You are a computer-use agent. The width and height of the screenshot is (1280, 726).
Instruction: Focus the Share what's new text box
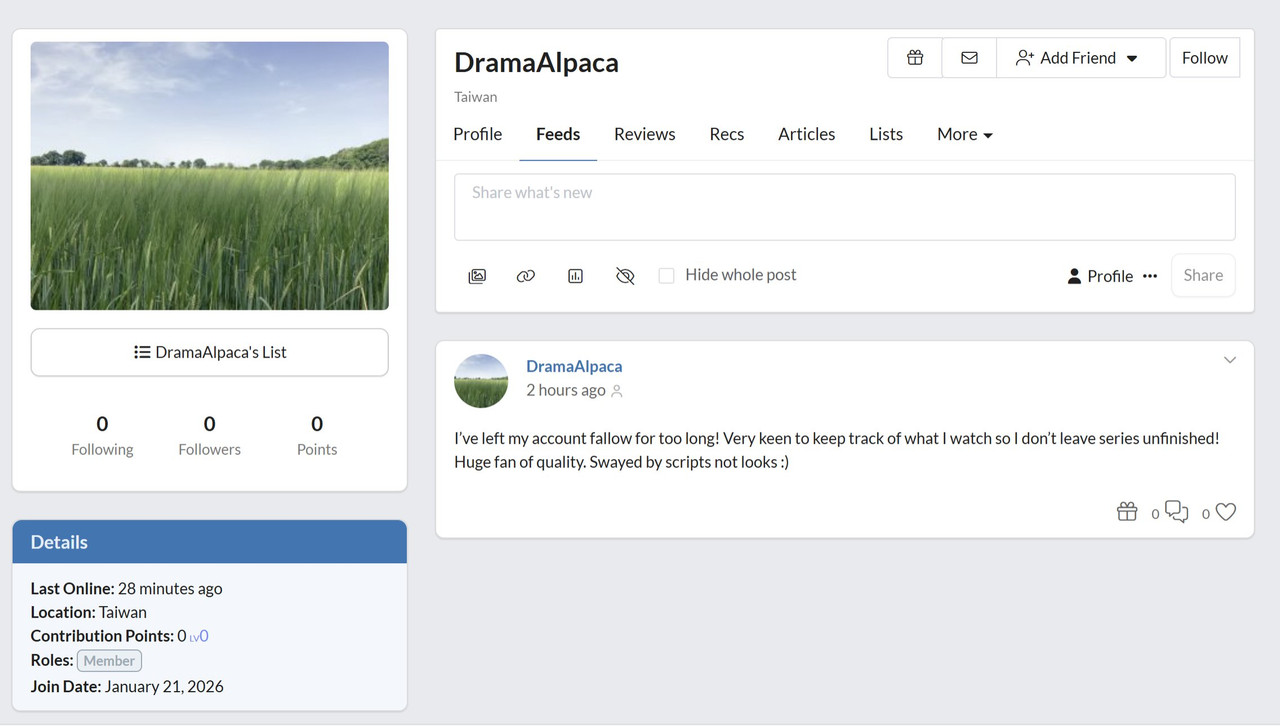pos(845,207)
